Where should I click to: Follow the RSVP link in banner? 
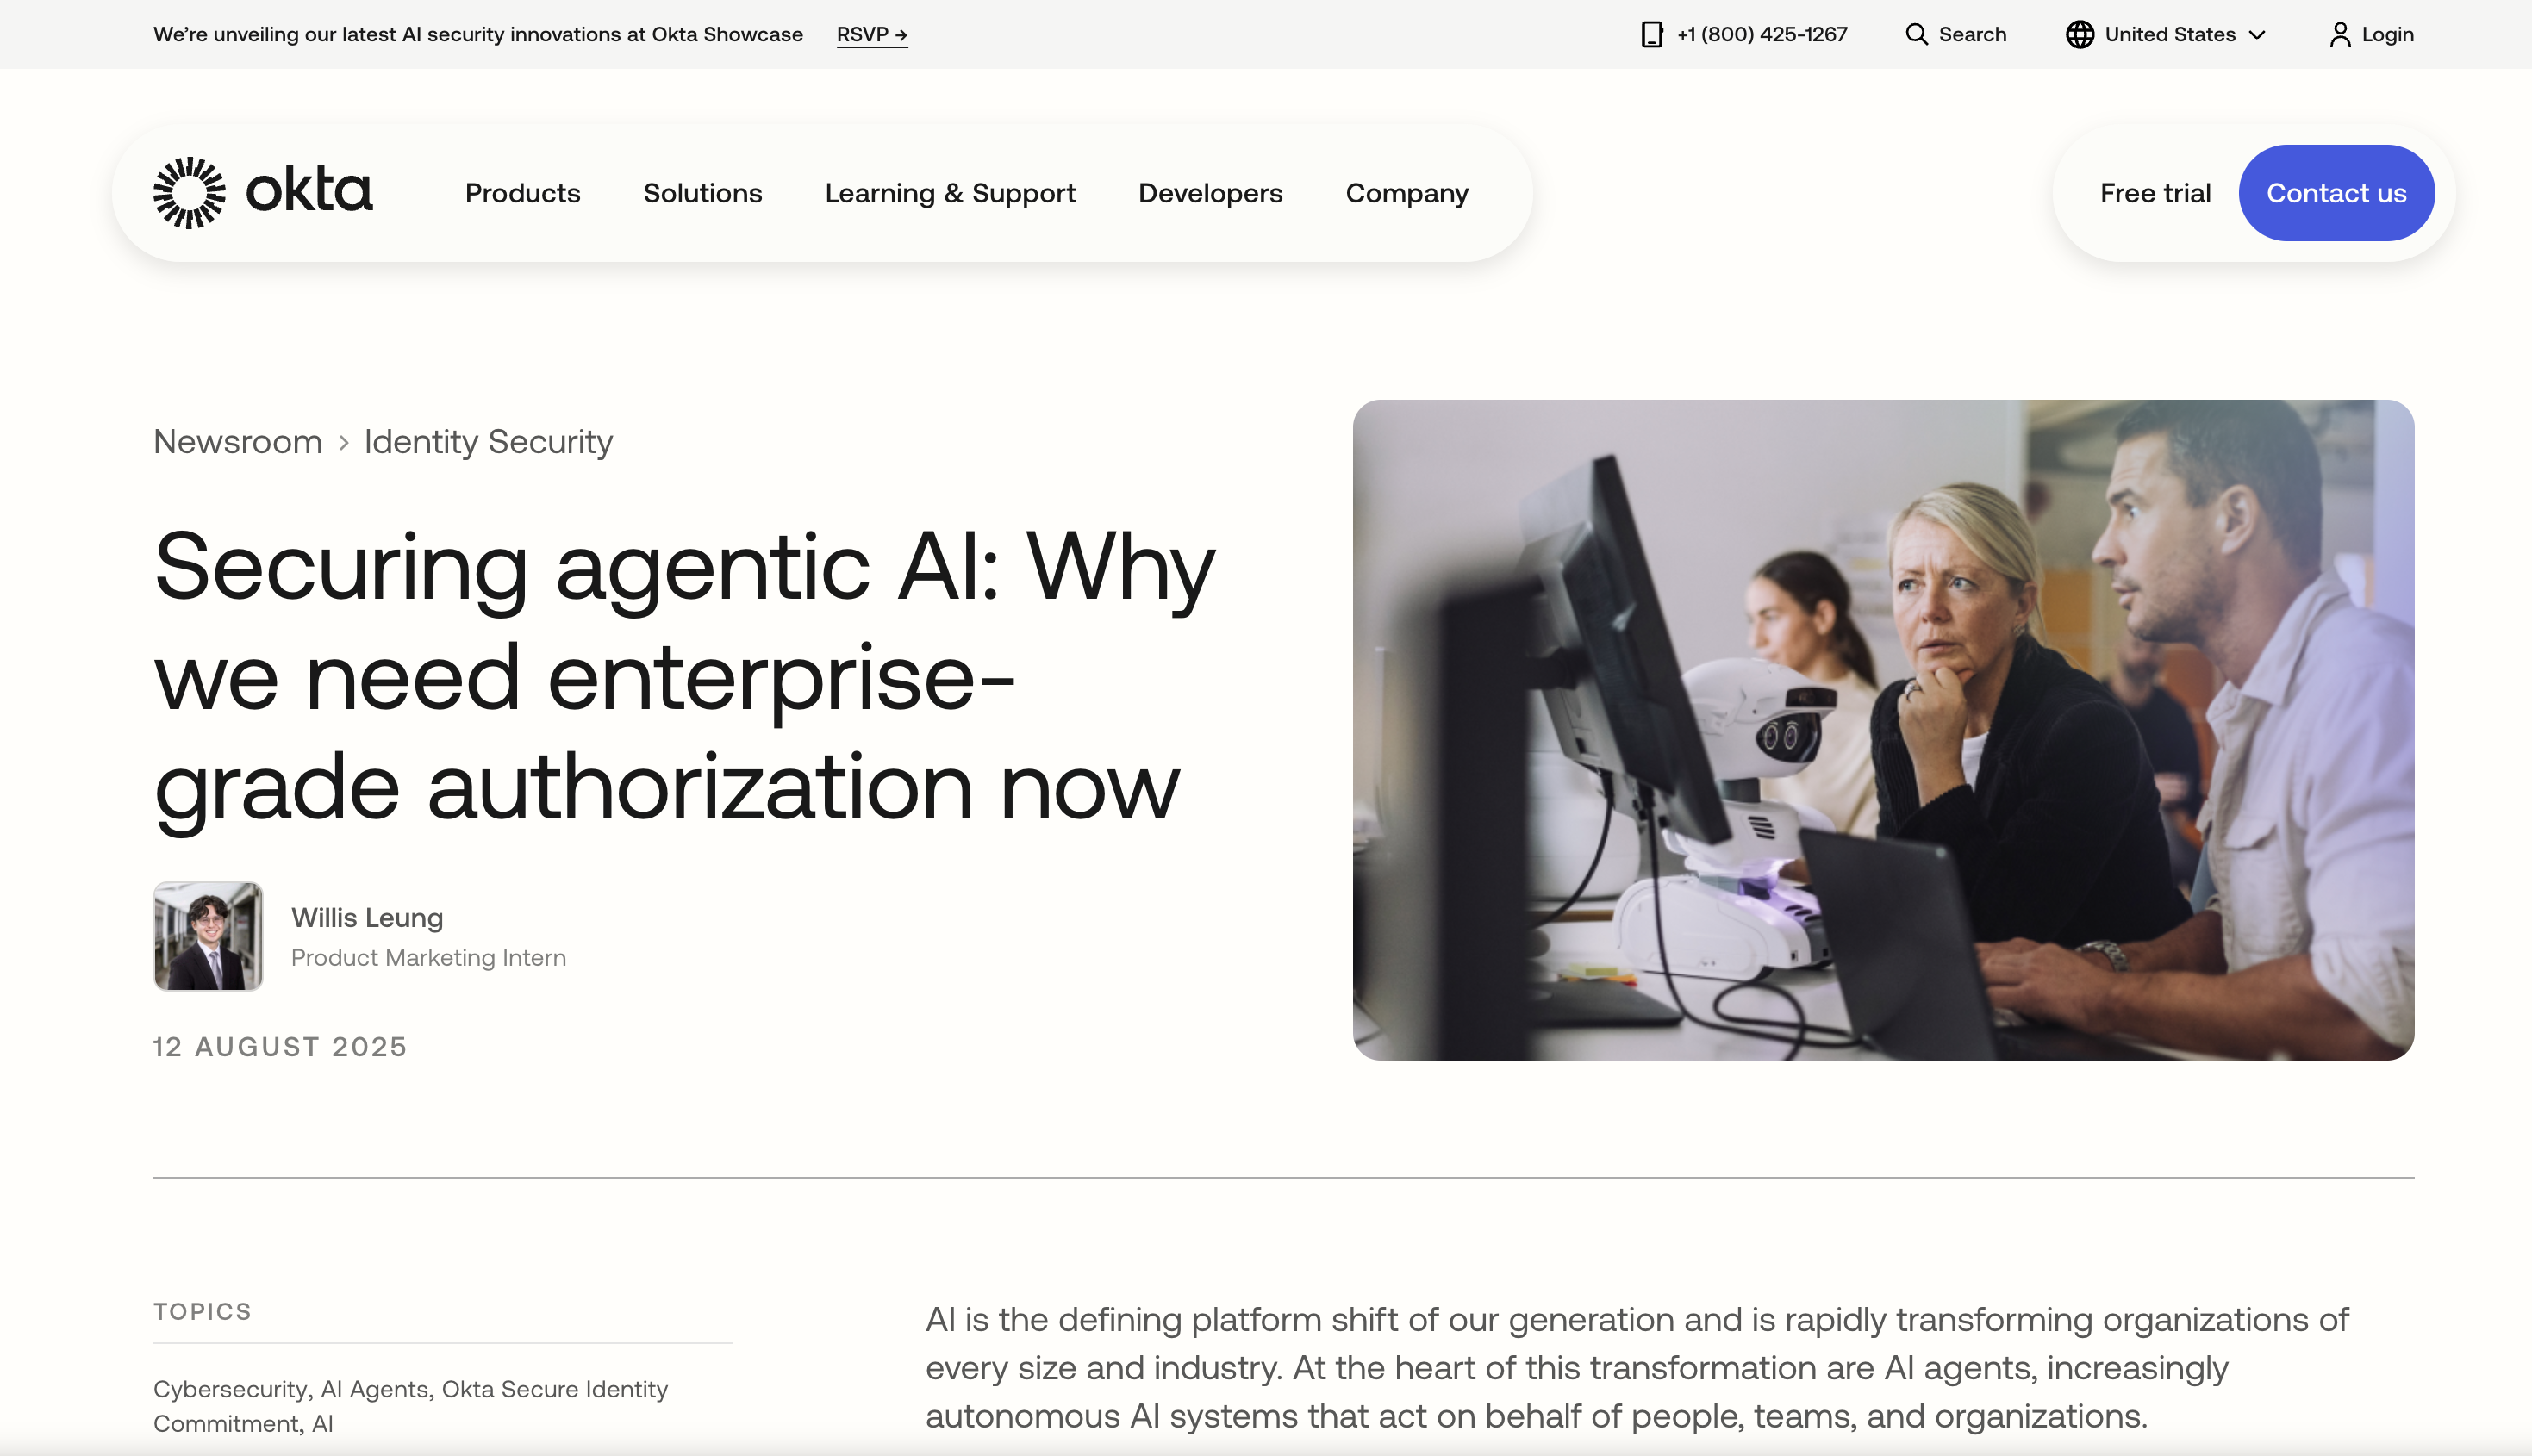pyautogui.click(x=872, y=35)
